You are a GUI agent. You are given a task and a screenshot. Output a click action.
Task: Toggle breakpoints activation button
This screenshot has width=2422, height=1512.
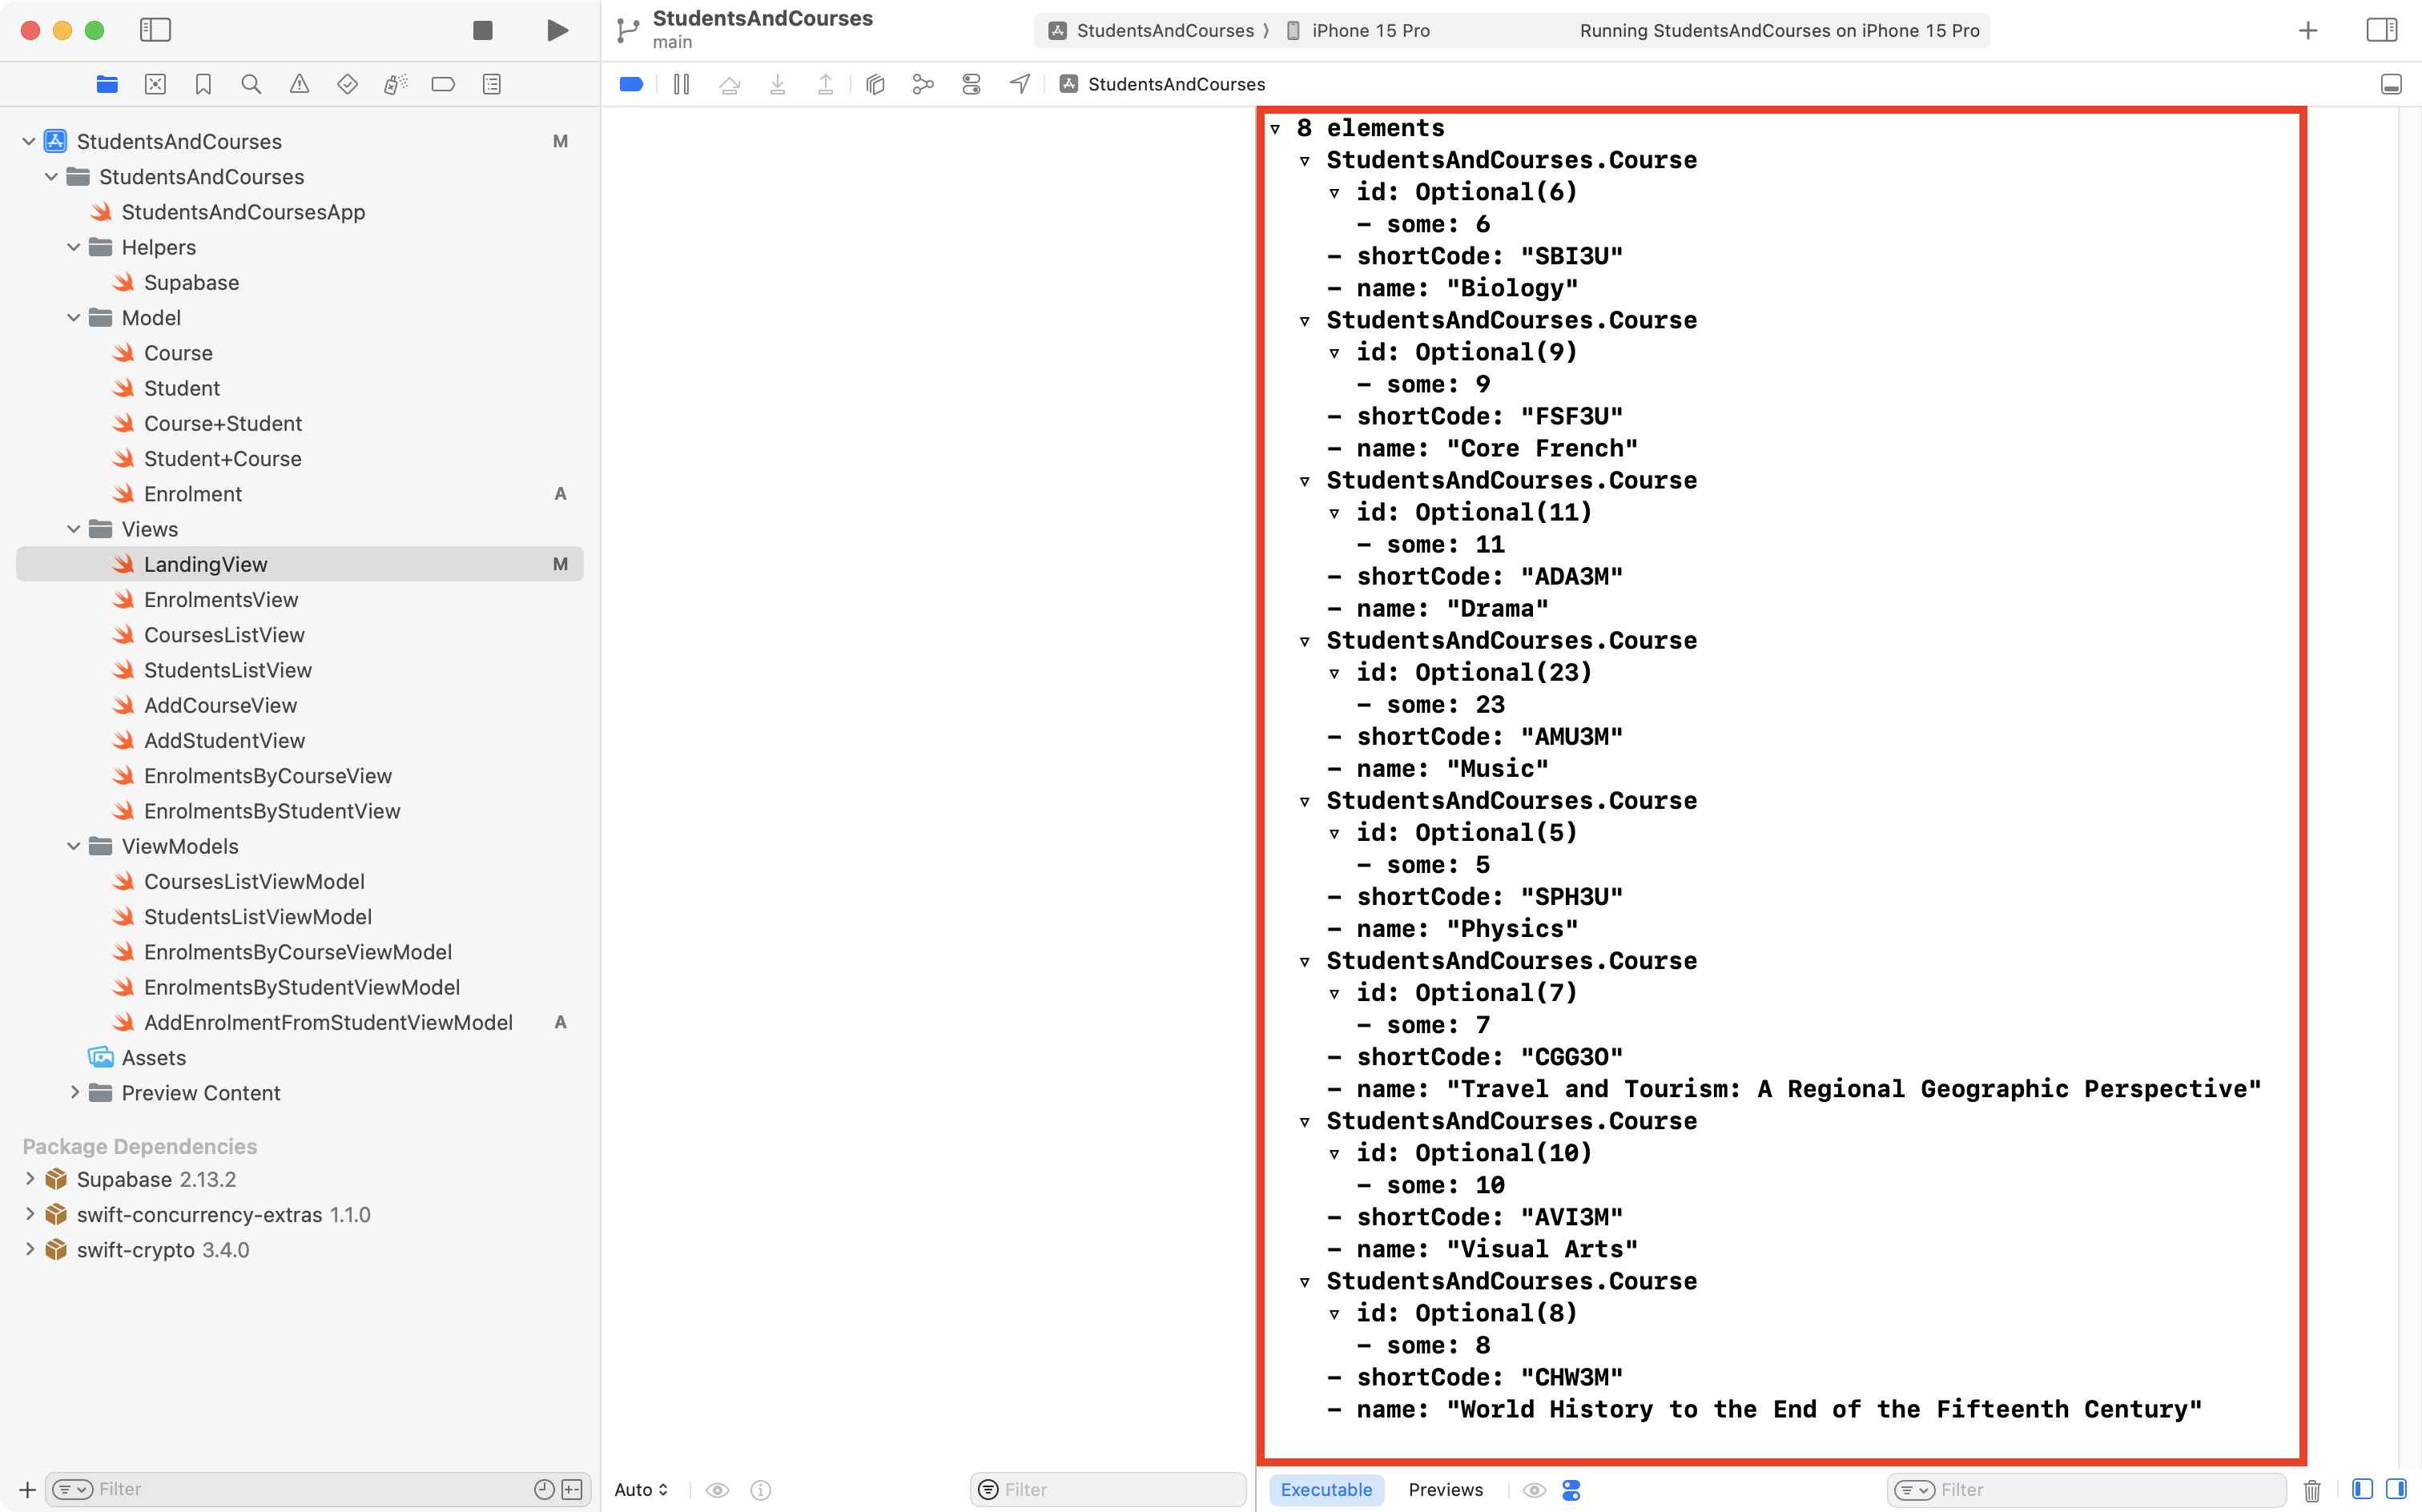(631, 84)
